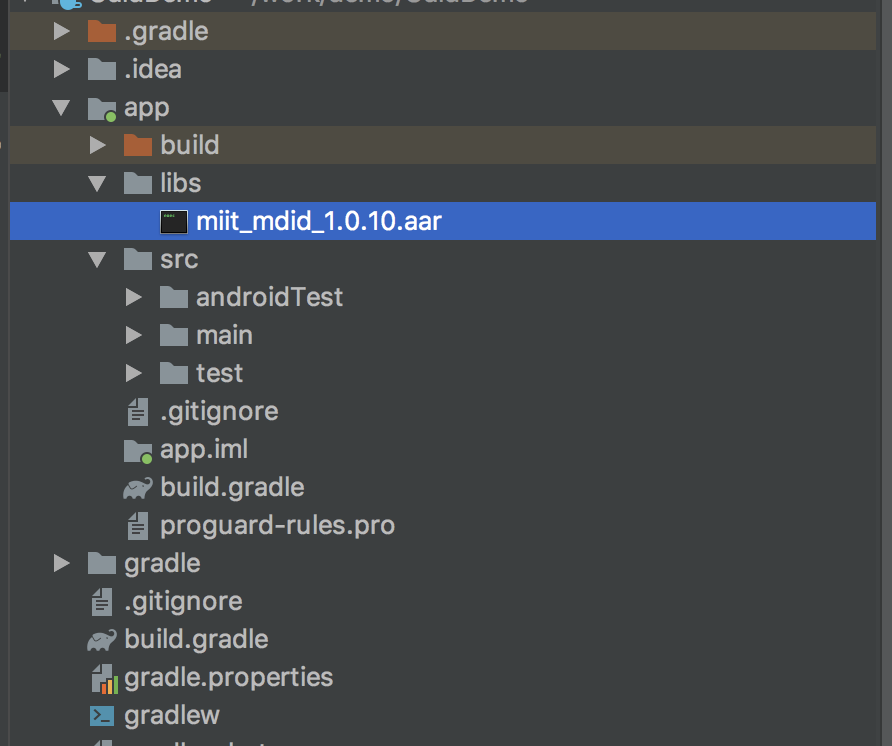Viewport: 892px width, 746px height.
Task: Click the orange build folder icon
Action: (137, 146)
